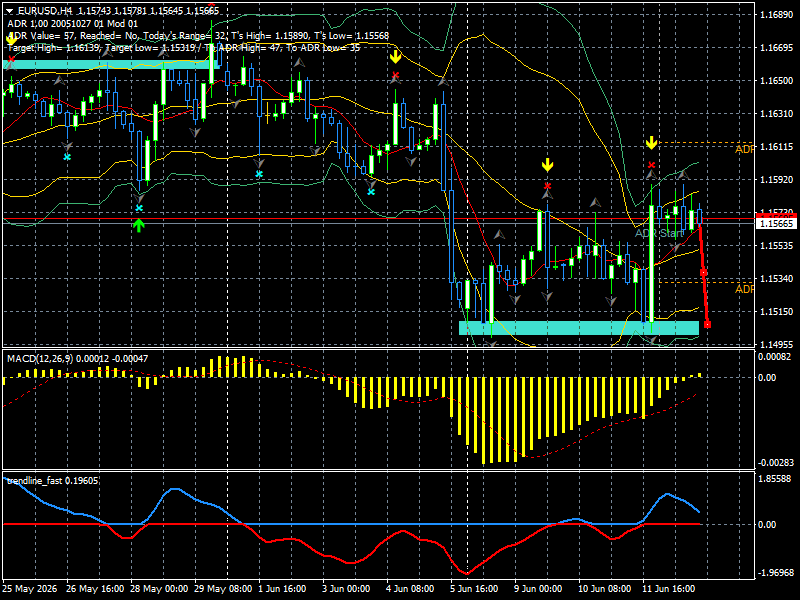Click the trendline_fast 0.19605 indicator label
The image size is (800, 600).
pos(53,481)
